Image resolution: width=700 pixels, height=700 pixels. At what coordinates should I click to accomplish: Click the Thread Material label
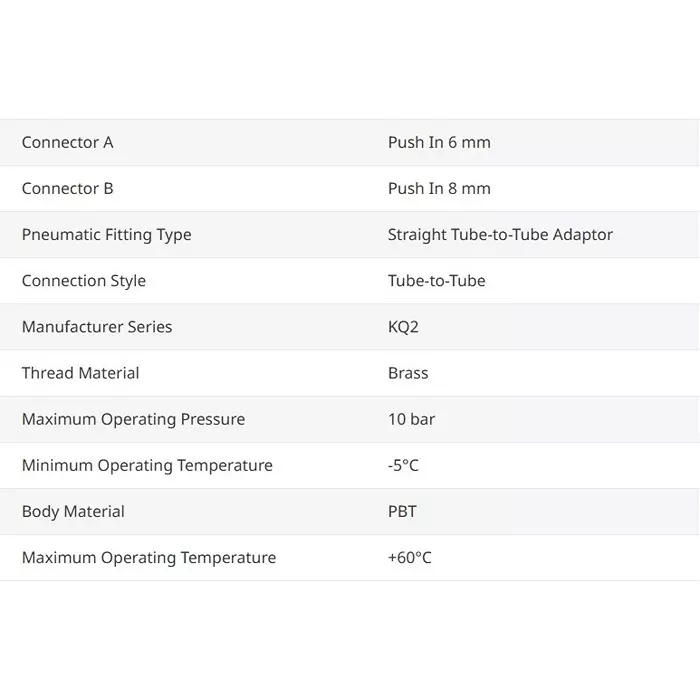(x=81, y=373)
